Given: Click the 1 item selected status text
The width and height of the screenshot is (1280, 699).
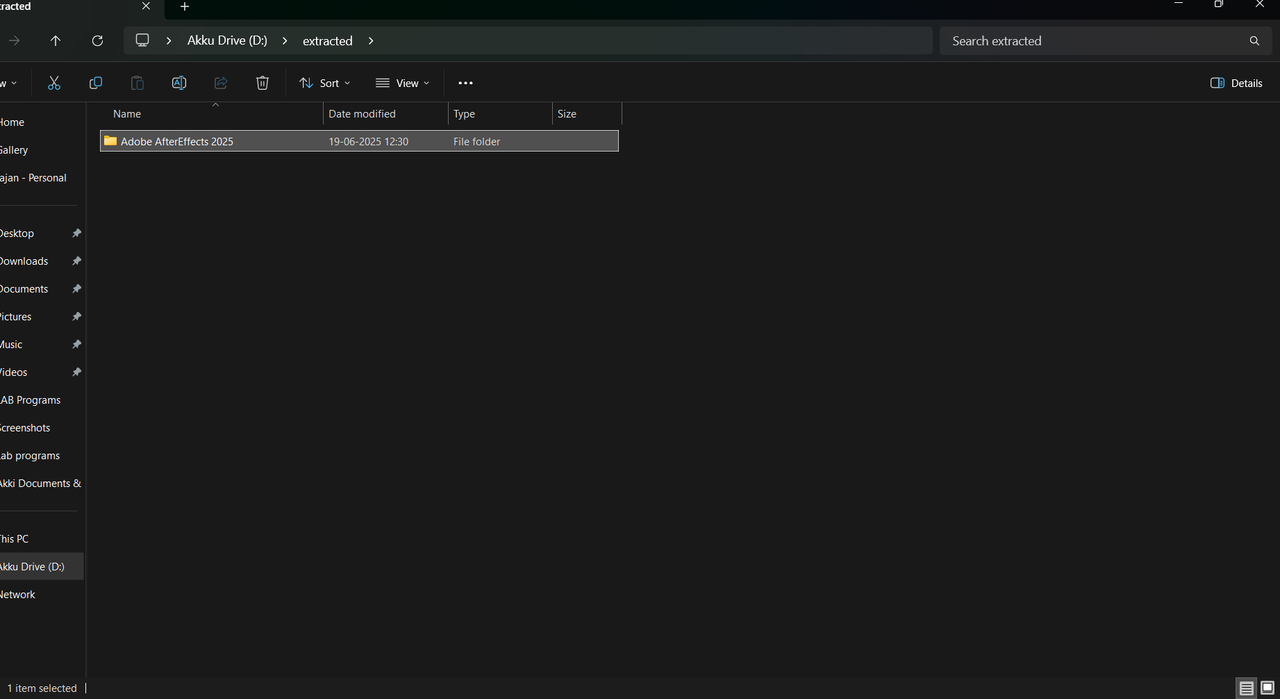Looking at the screenshot, I should [42, 688].
